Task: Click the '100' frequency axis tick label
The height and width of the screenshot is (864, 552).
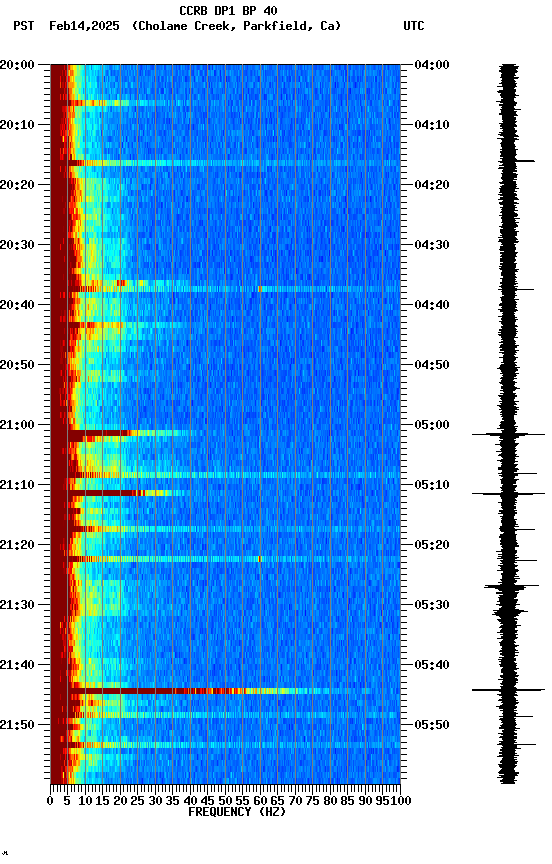Action: [x=401, y=801]
